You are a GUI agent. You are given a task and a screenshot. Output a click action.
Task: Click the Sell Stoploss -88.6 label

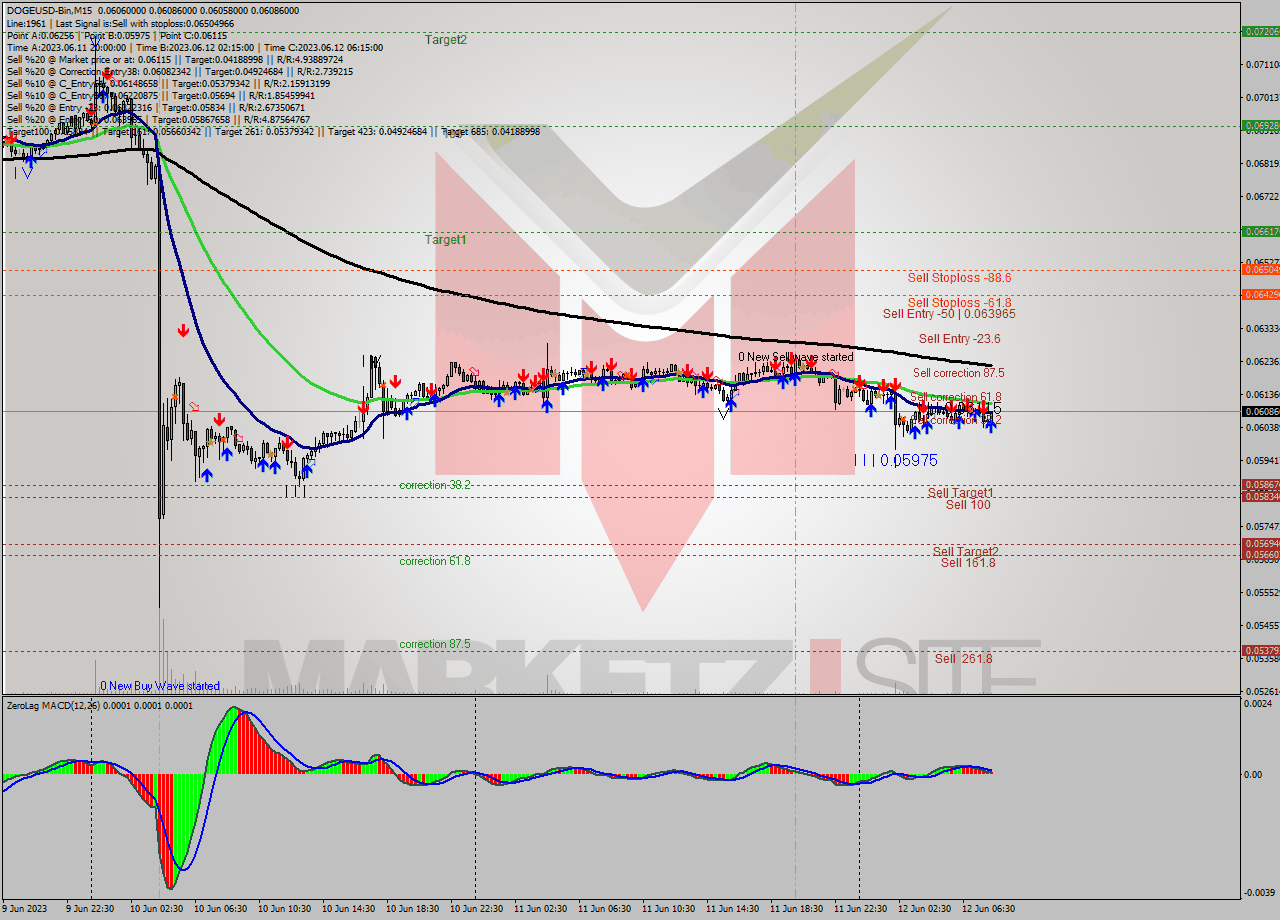pos(959,278)
